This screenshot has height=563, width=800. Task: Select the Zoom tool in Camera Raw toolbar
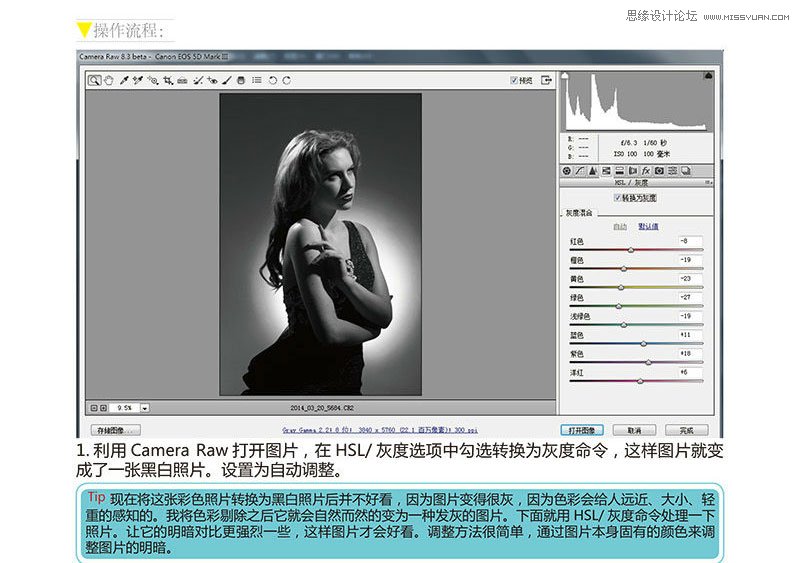[x=94, y=80]
